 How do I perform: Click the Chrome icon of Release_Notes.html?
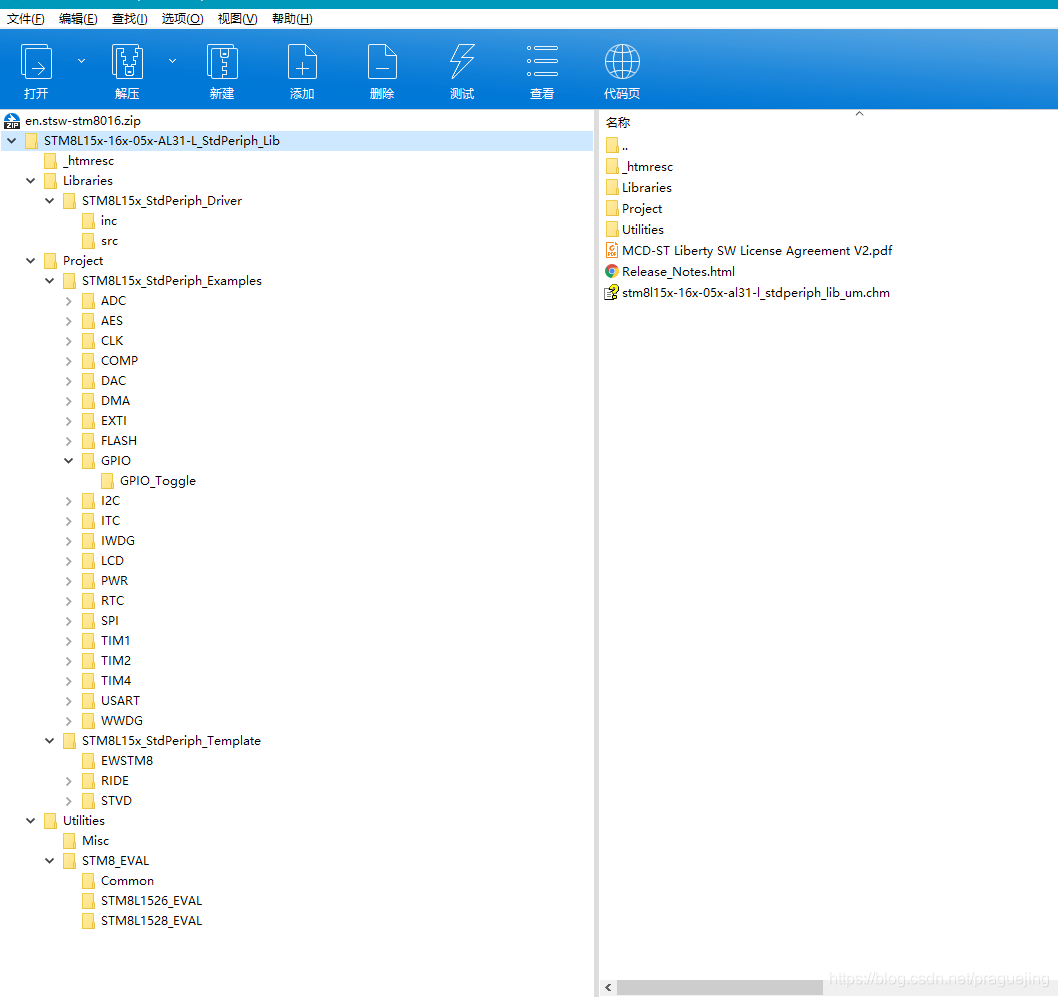coord(612,271)
